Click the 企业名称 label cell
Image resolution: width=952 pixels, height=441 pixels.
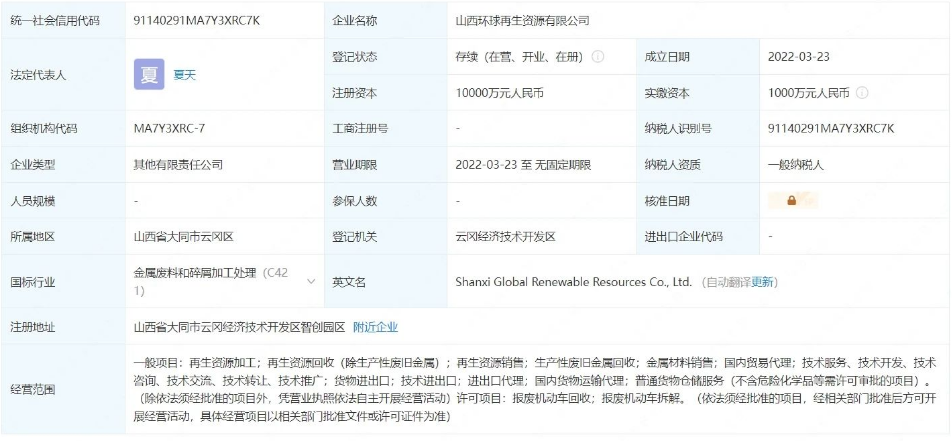click(386, 21)
